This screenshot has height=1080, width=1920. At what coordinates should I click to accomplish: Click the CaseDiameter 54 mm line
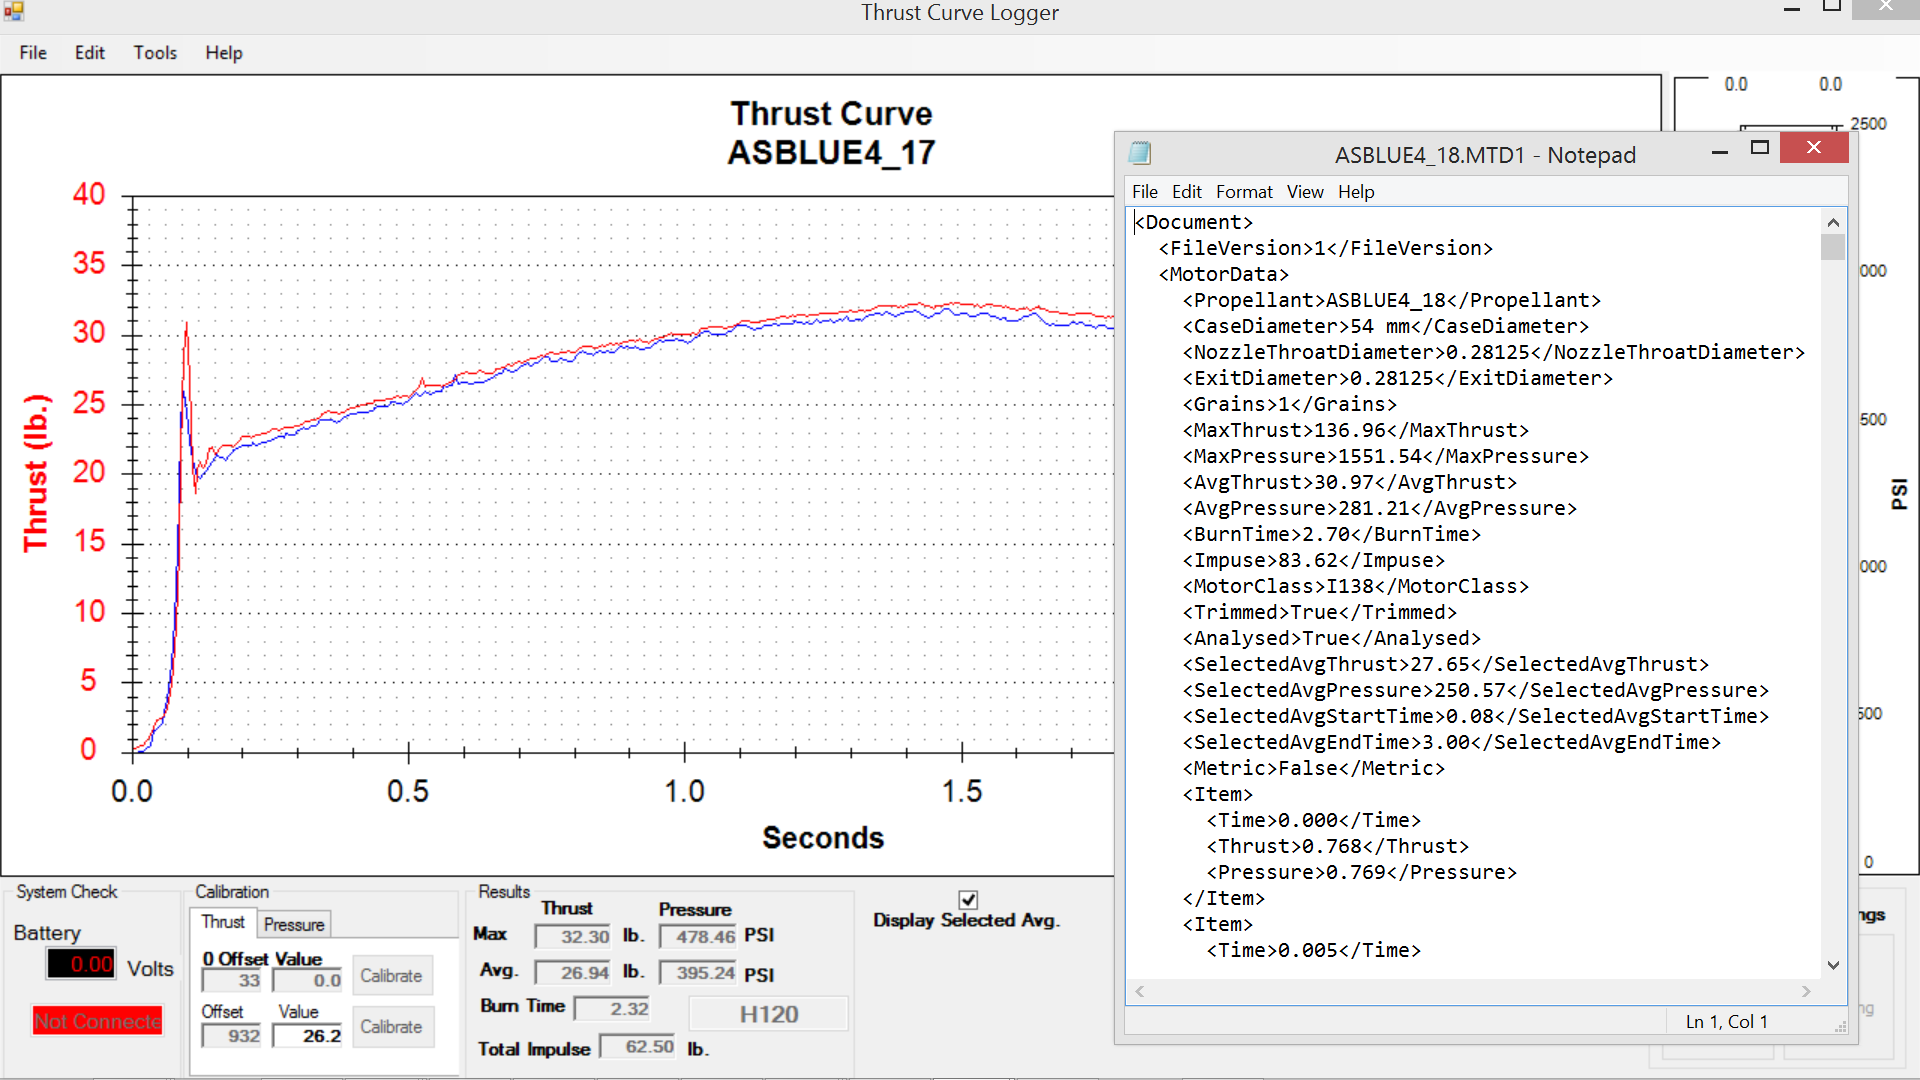point(1386,326)
